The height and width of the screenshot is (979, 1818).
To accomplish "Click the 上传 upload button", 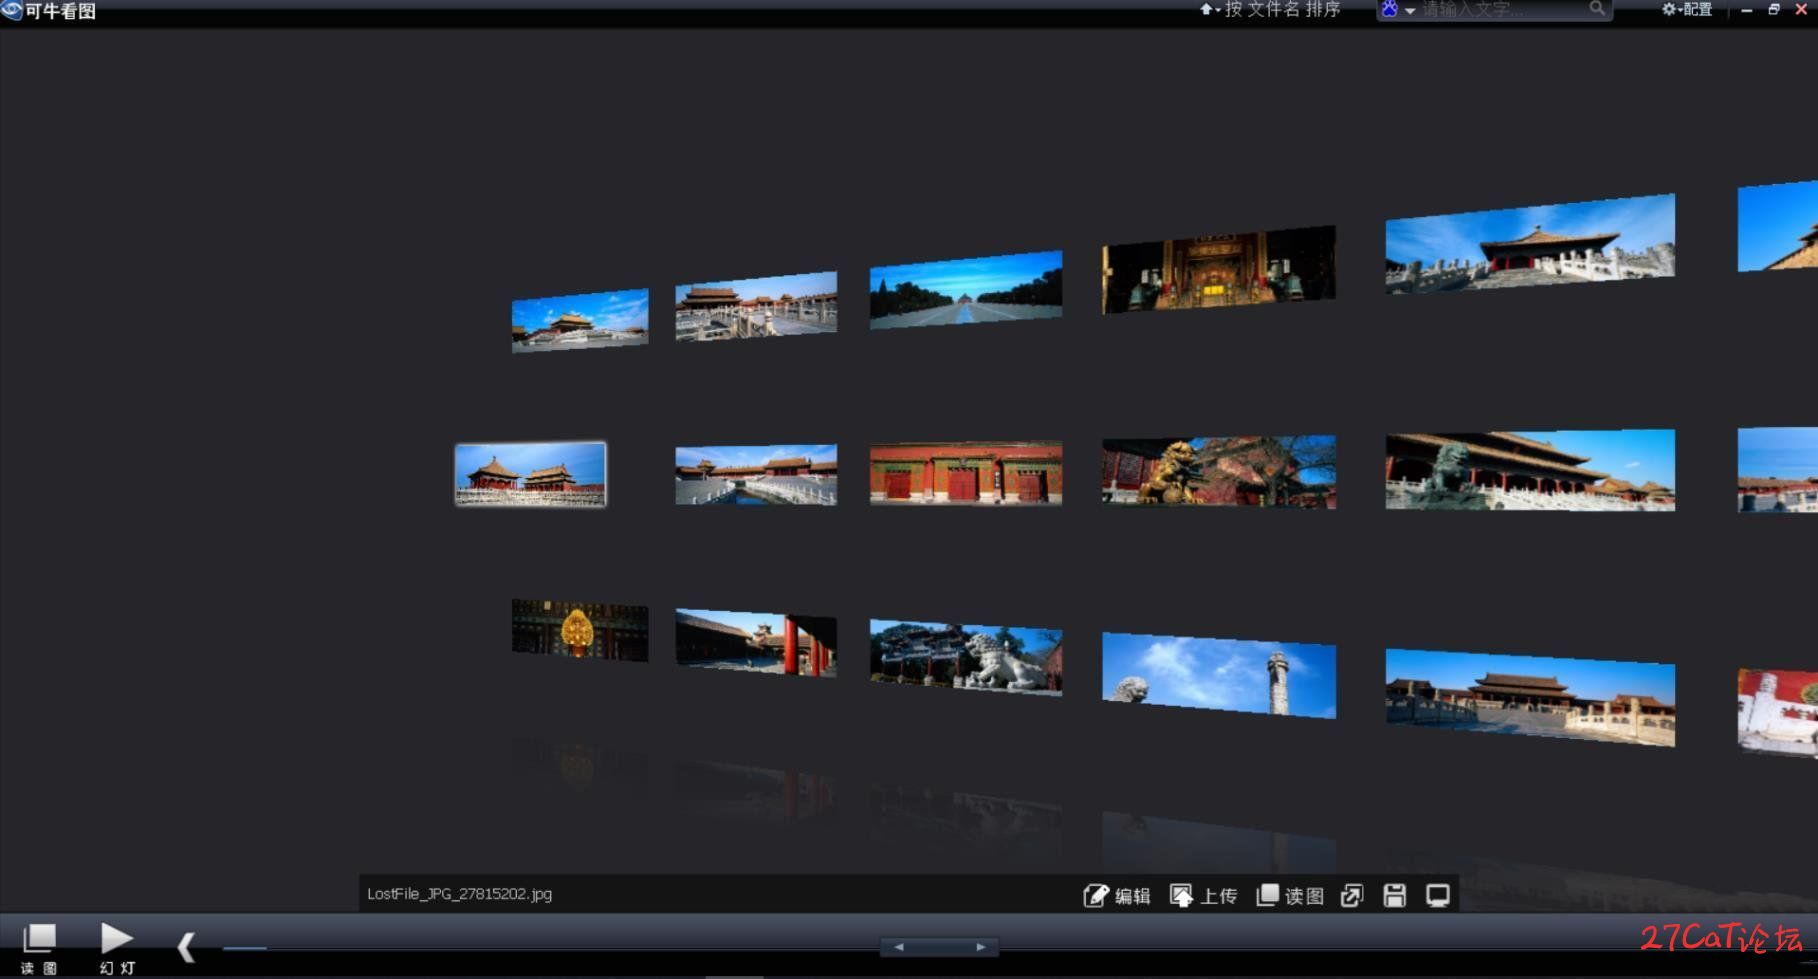I will tap(1204, 895).
